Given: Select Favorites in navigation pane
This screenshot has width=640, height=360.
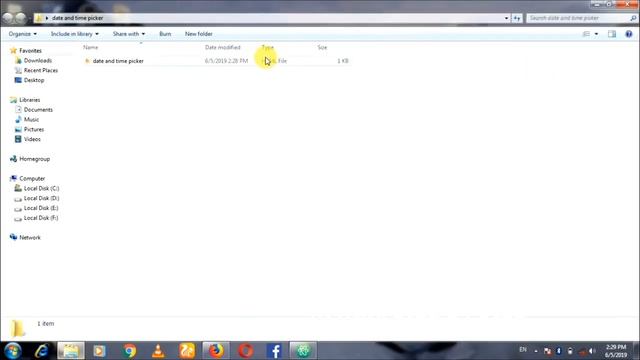Looking at the screenshot, I should [x=30, y=51].
